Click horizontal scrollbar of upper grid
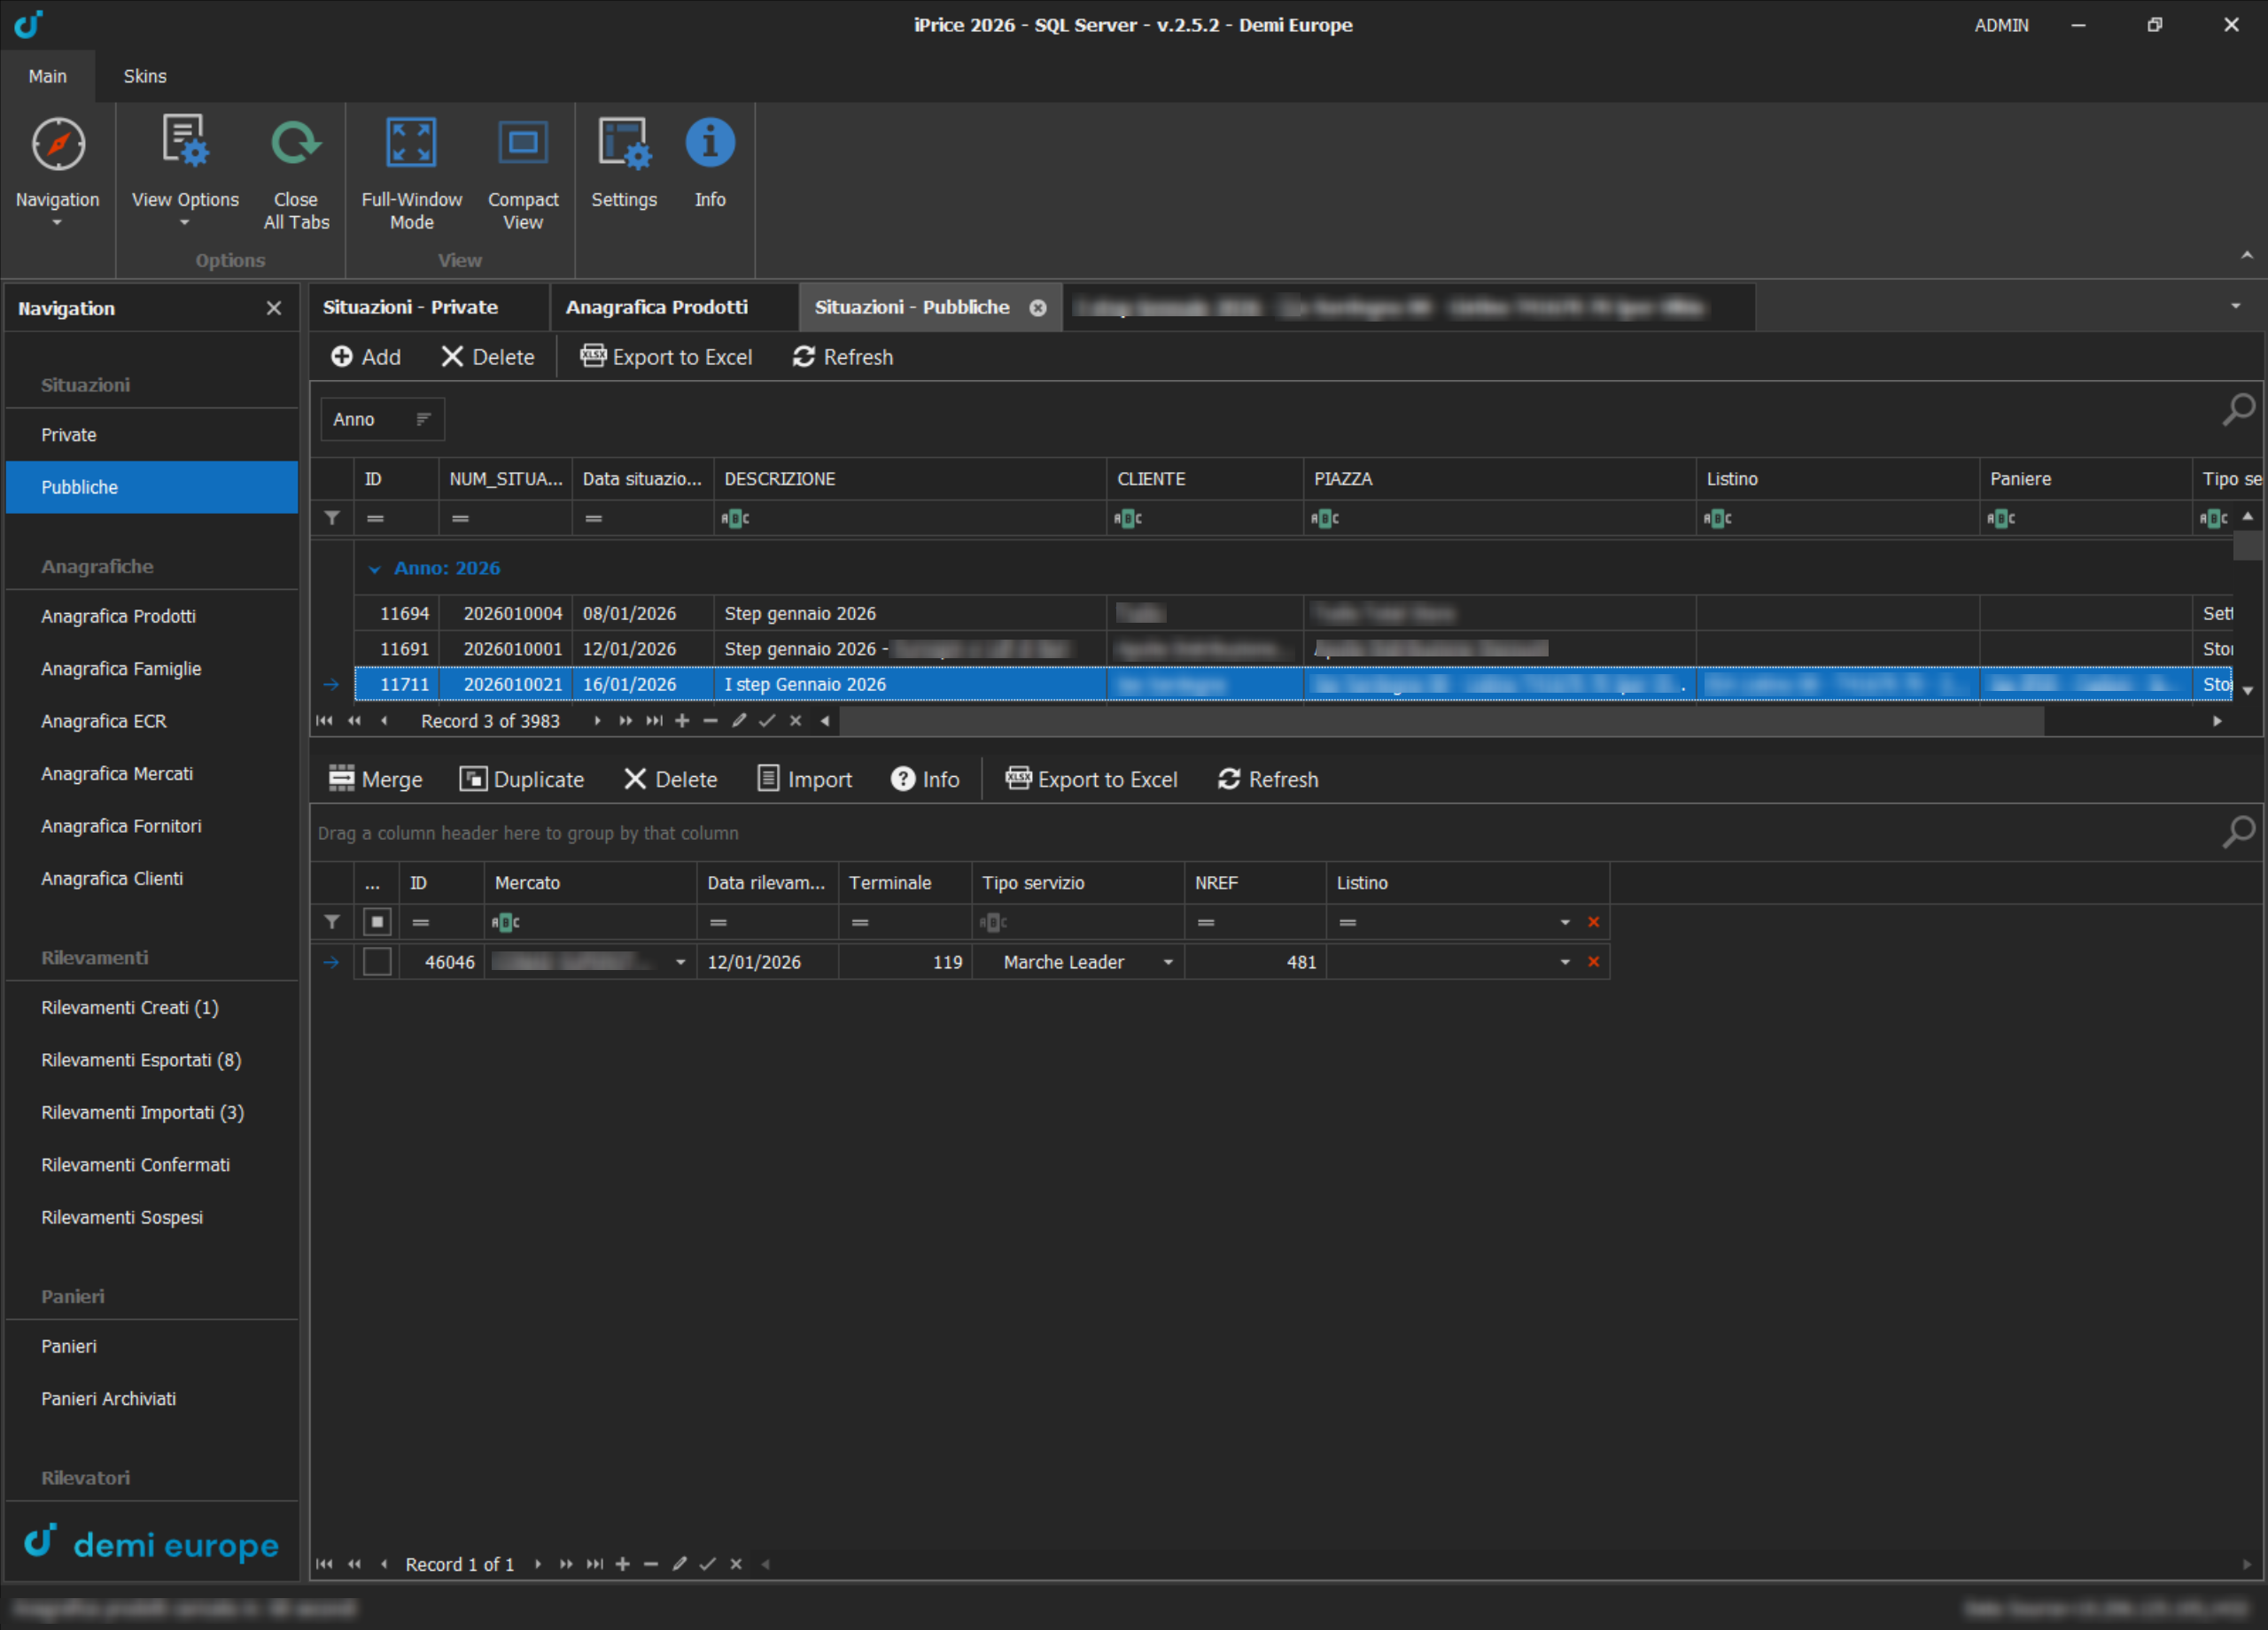2268x1630 pixels. [1441, 721]
